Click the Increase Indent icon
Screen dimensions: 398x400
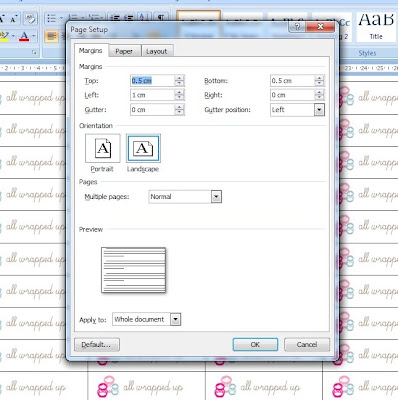pos(129,18)
